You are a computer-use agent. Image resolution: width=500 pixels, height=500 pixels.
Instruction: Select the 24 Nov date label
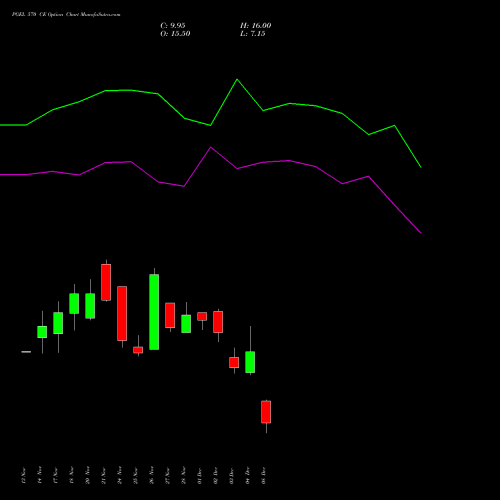(120, 475)
